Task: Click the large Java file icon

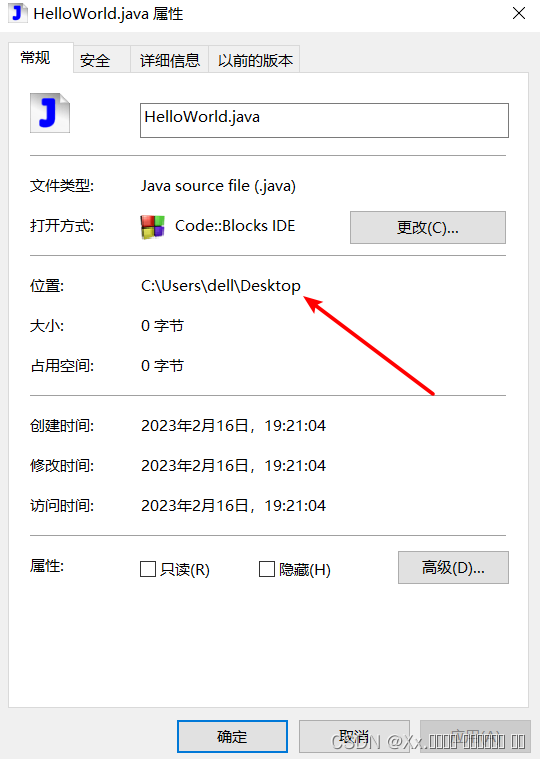Action: [x=50, y=113]
